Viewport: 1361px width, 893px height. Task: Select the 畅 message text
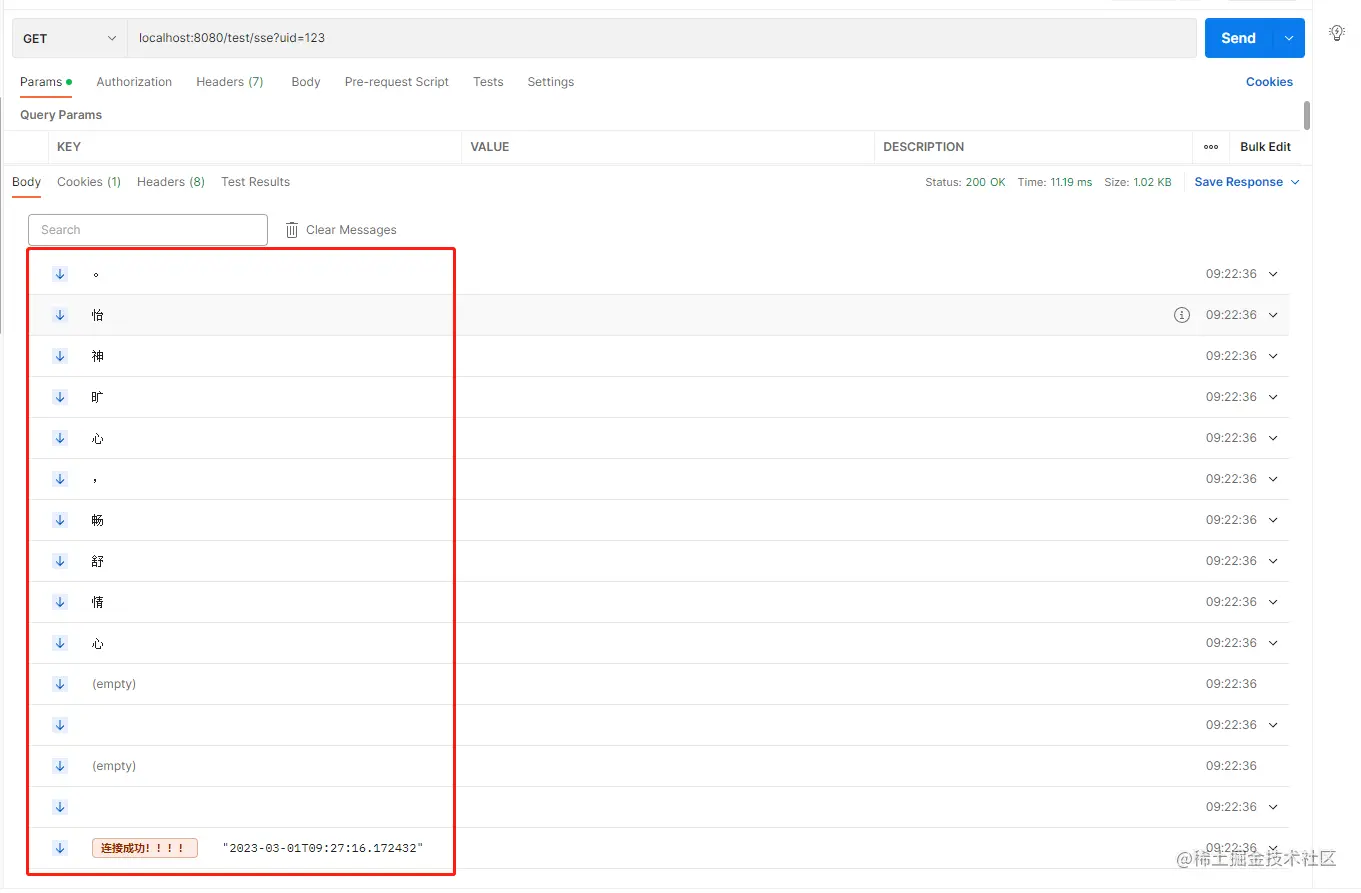[x=97, y=520]
